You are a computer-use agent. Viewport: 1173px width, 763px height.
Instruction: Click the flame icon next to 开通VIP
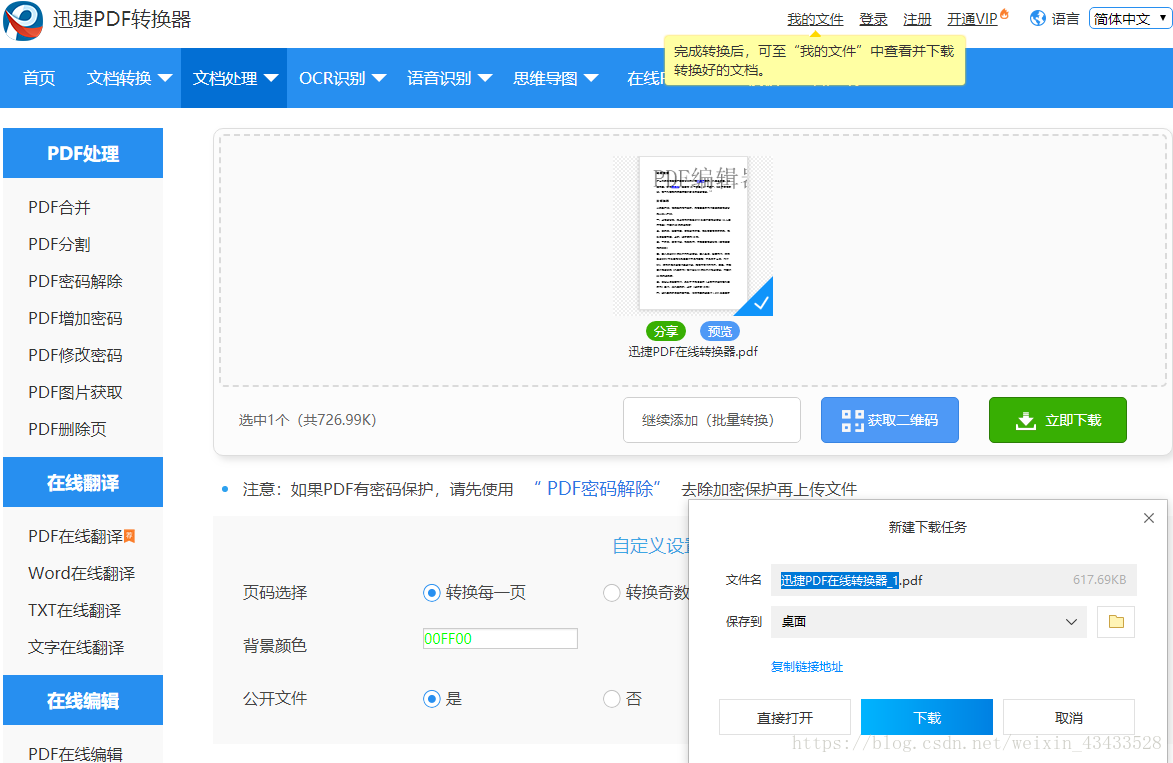[1005, 13]
